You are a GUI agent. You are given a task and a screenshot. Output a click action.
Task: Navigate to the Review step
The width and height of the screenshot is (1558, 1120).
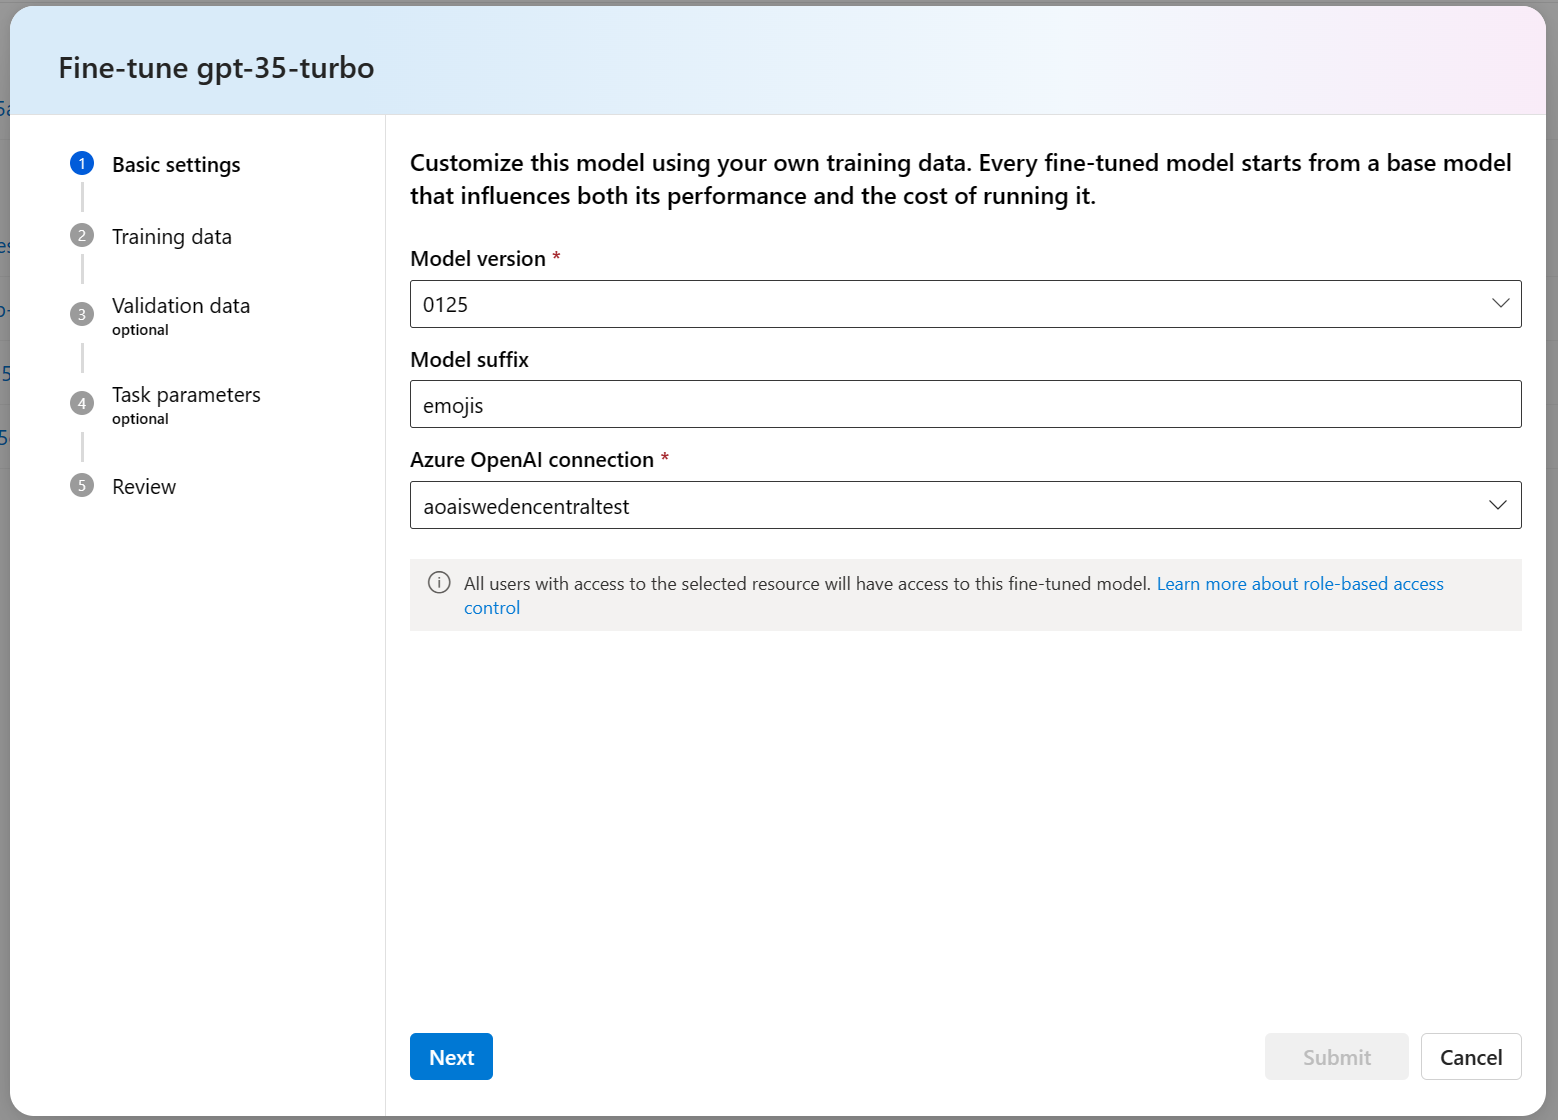143,486
